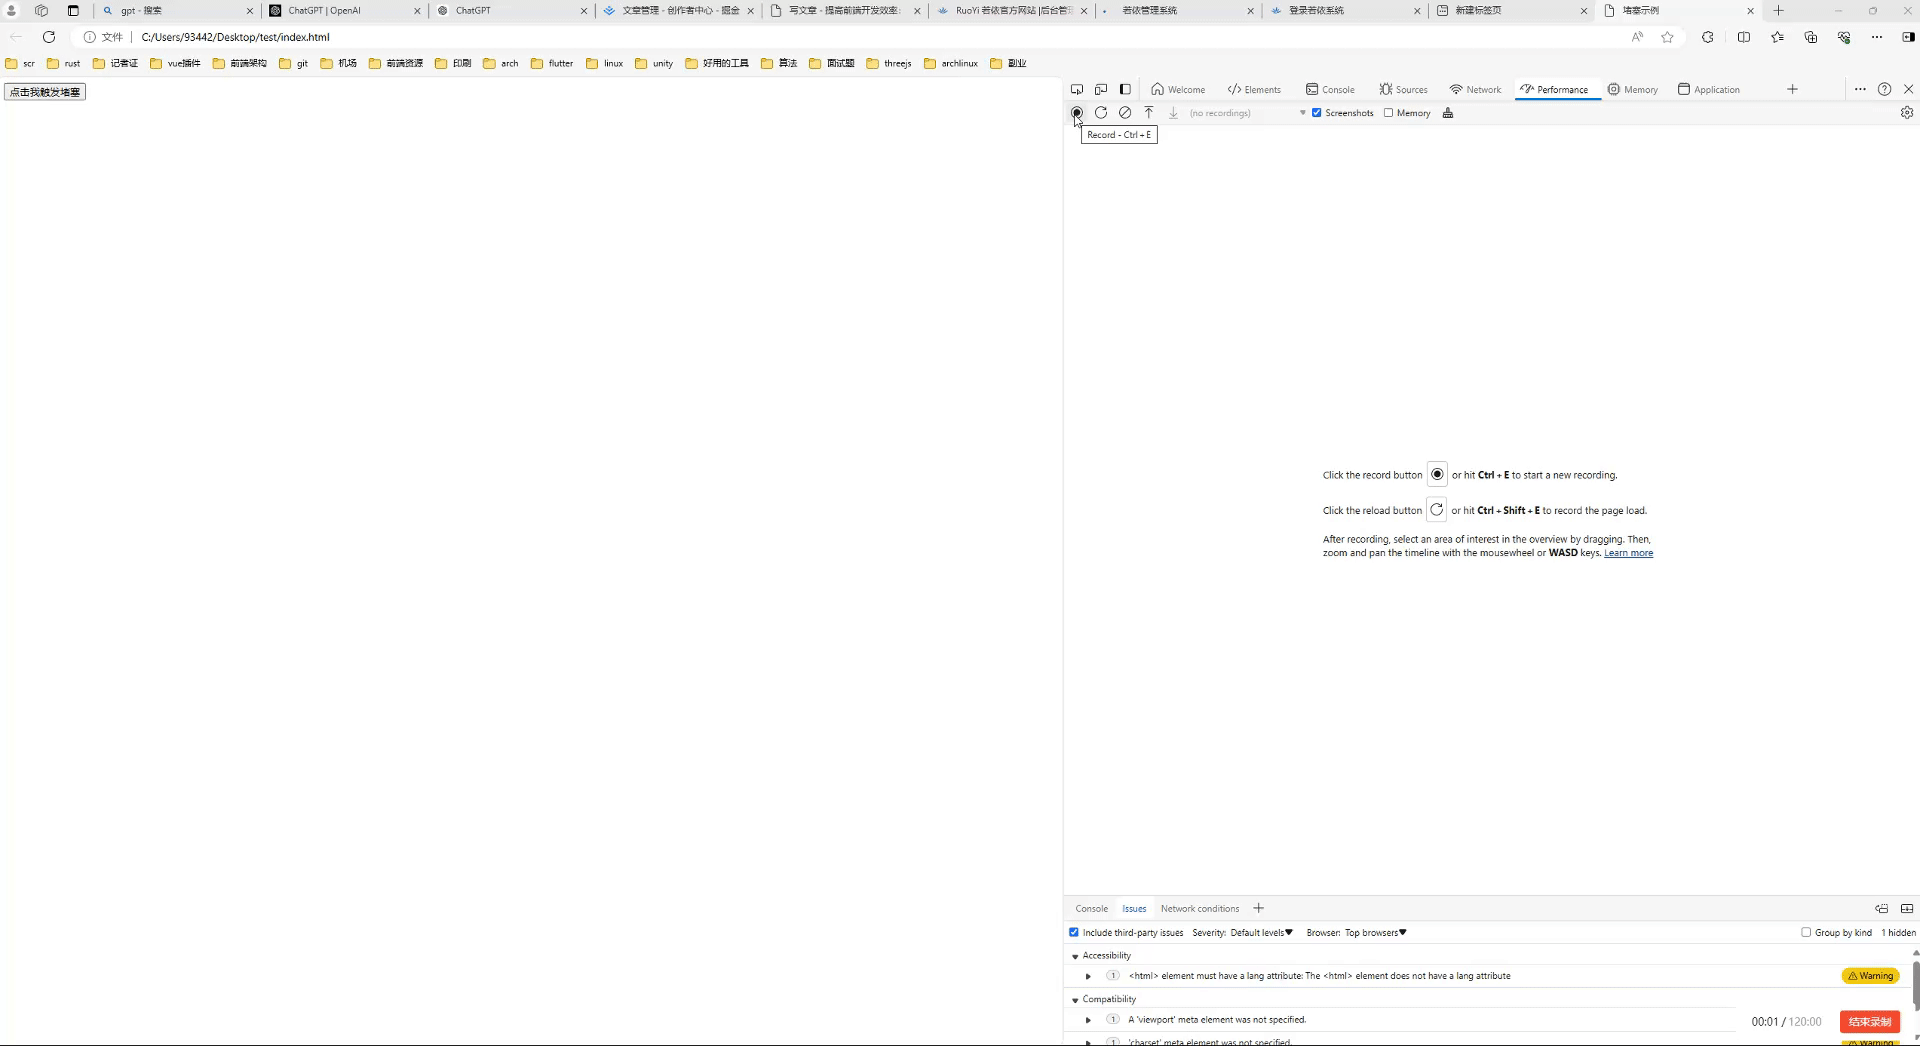The image size is (1920, 1046).
Task: Open the DevTools more tools plus button
Action: pos(1792,89)
